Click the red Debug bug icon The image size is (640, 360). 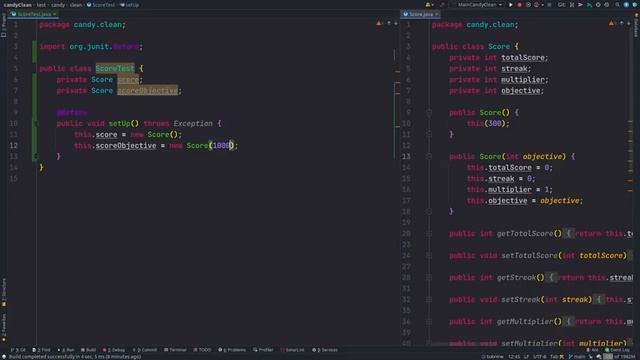tap(519, 5)
